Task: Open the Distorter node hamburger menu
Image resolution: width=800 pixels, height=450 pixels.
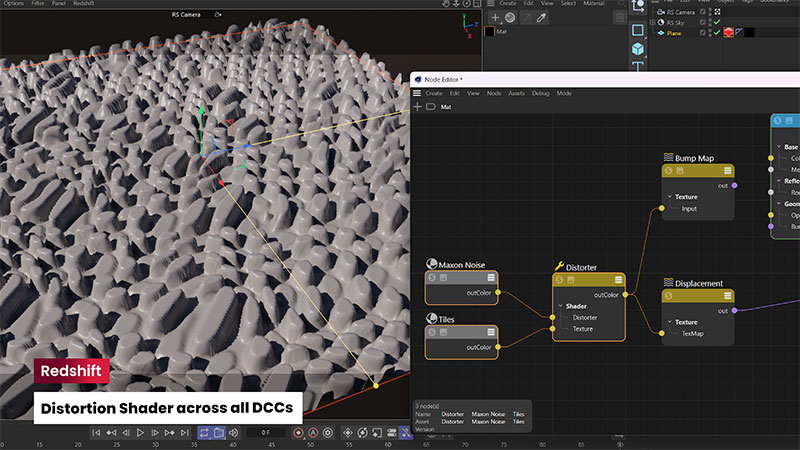Action: 619,280
